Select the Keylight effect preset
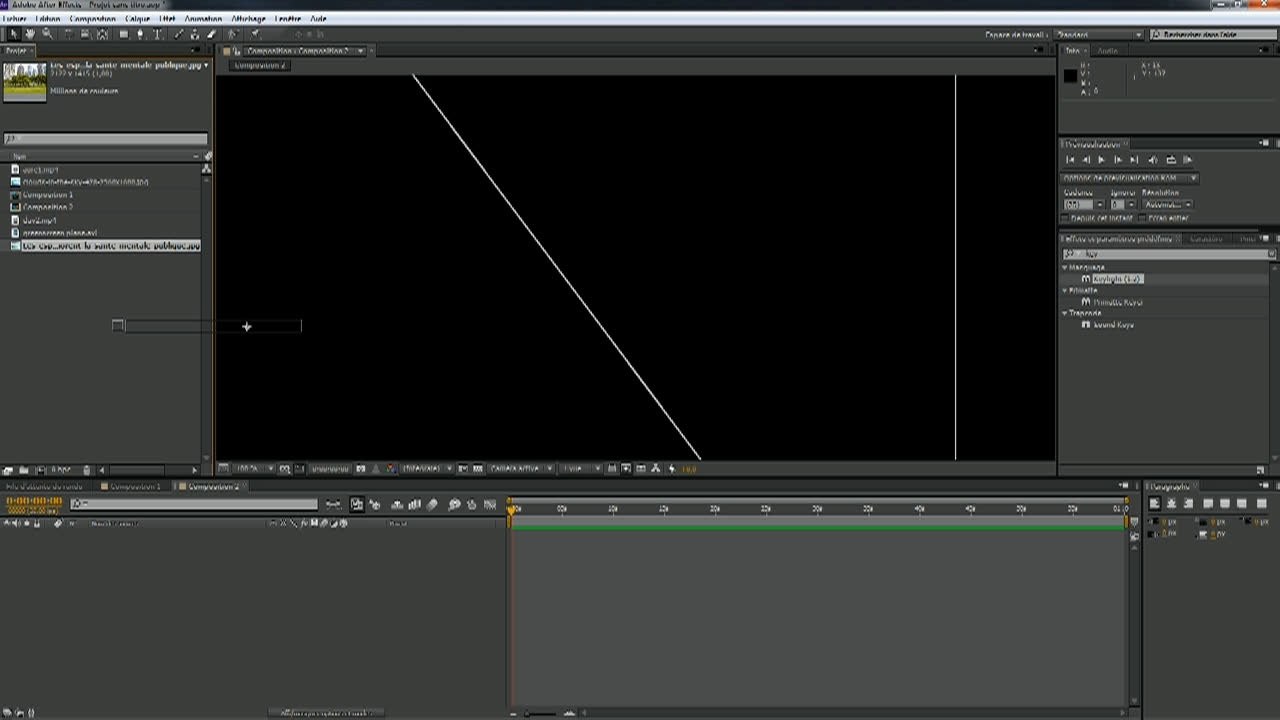The height and width of the screenshot is (720, 1280). tap(1117, 279)
